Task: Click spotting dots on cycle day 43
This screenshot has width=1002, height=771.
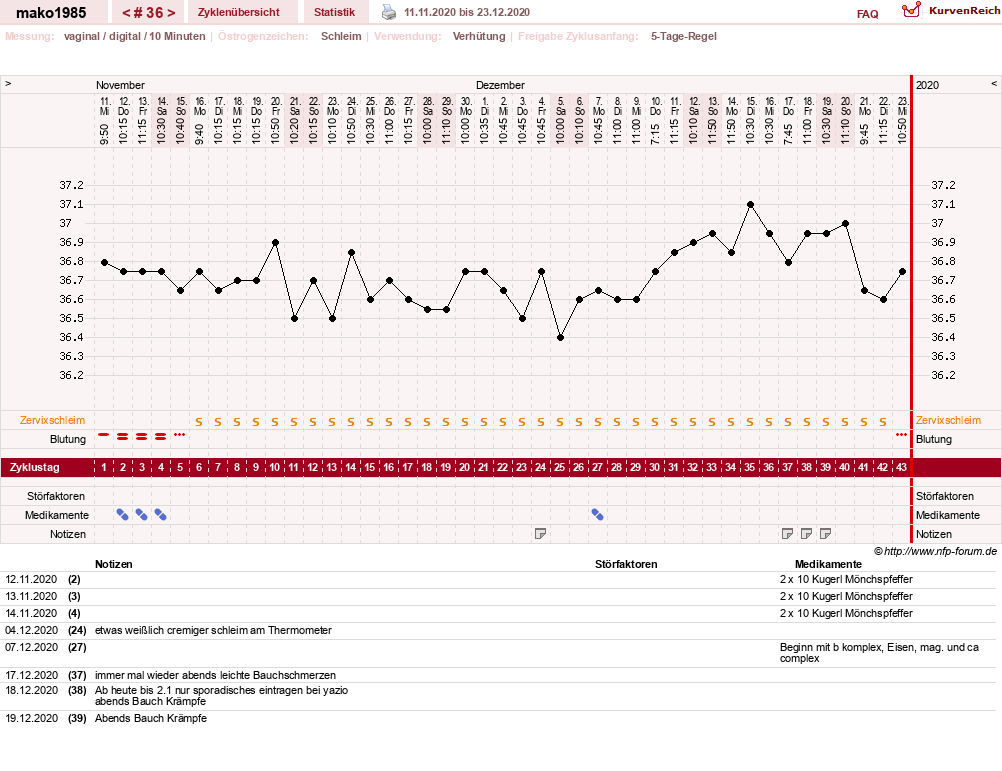Action: coord(901,435)
